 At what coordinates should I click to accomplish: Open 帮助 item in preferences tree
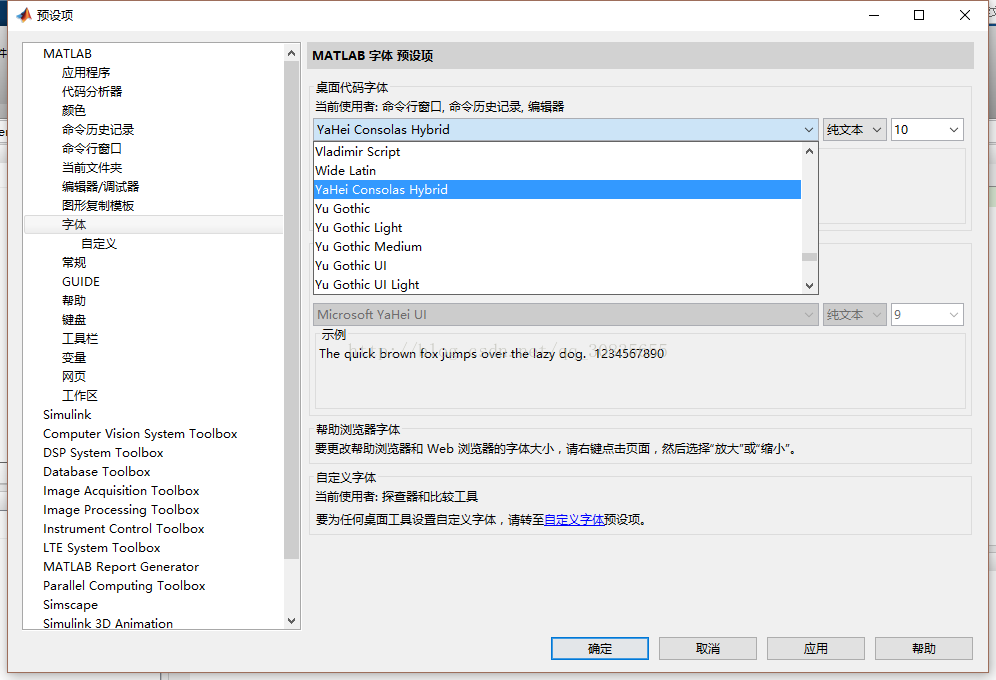pos(74,300)
